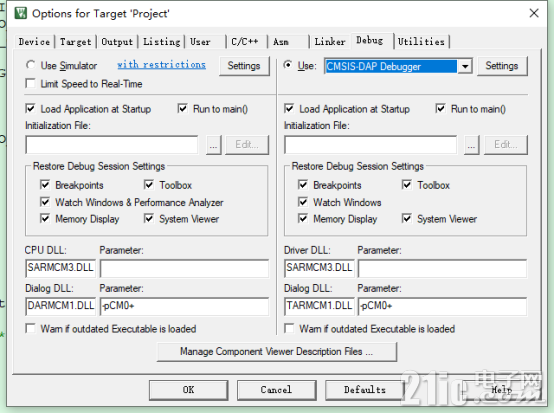Click the debugger Initialization File field
This screenshot has width=554, height=413.
(x=370, y=145)
